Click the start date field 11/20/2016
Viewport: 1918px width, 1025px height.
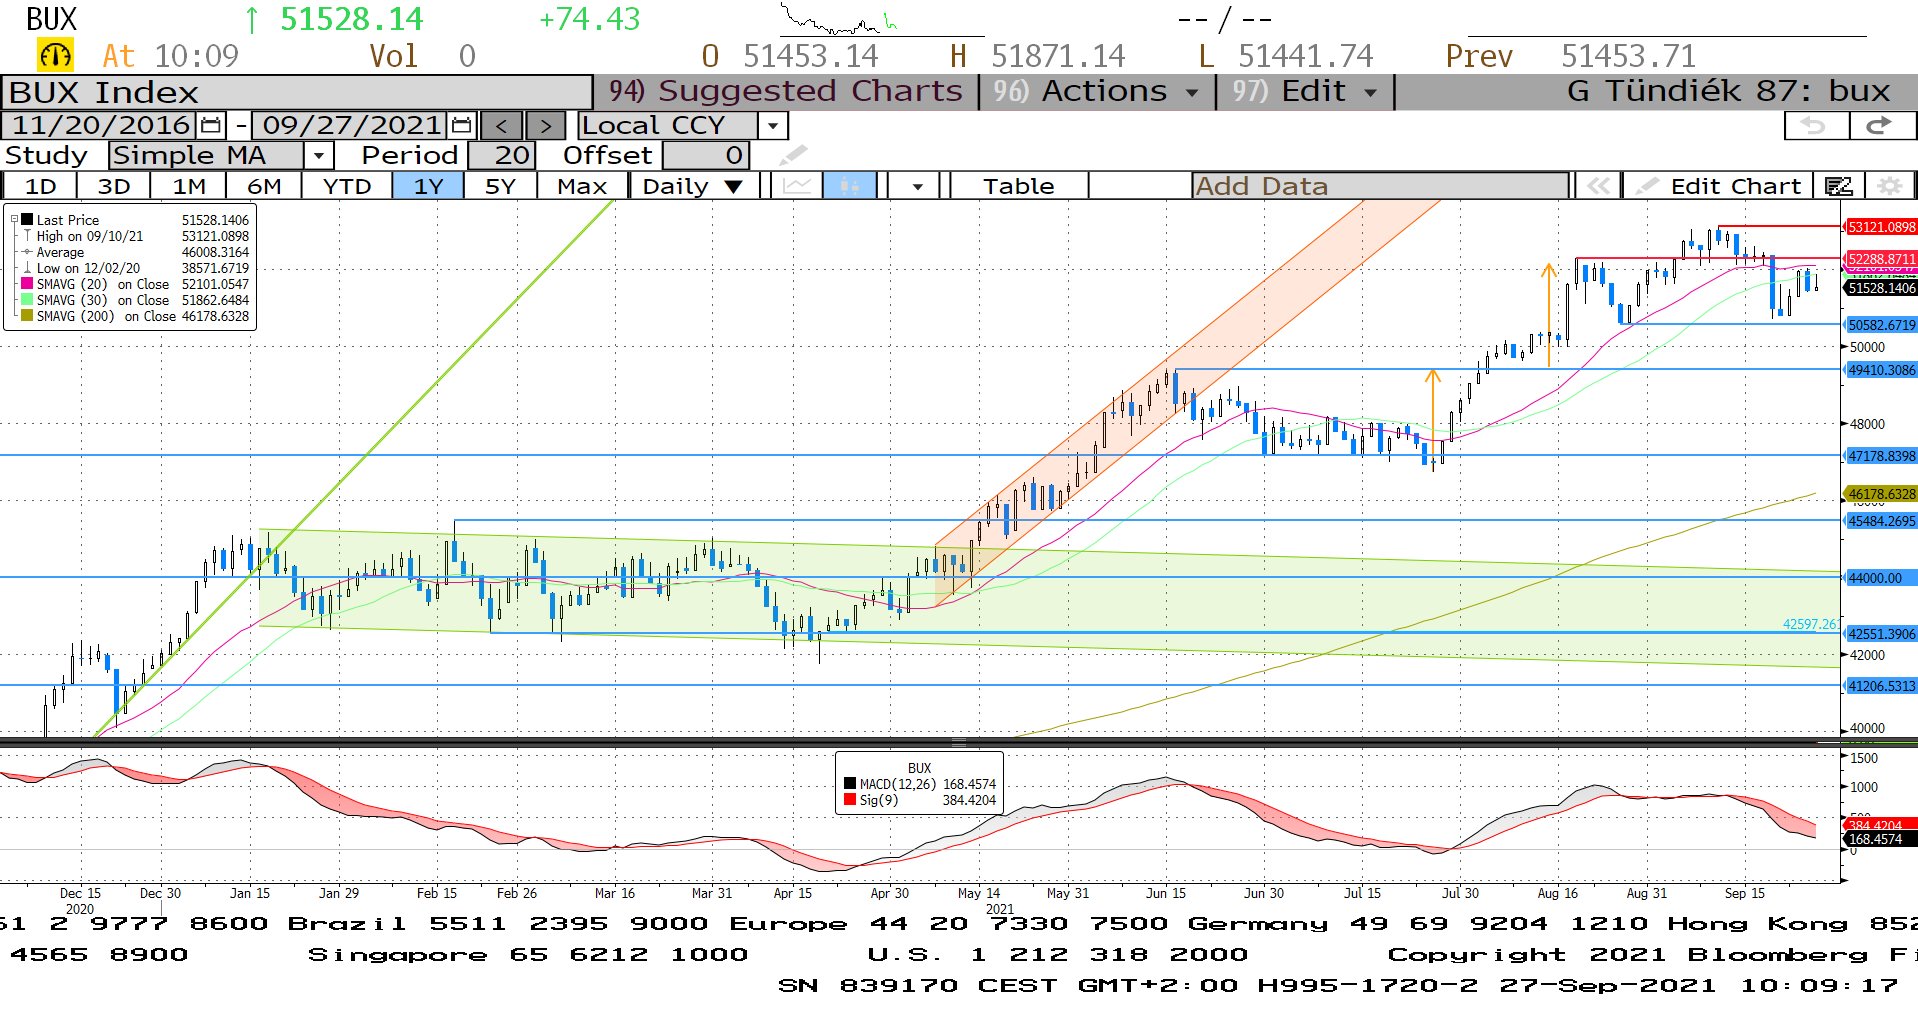pyautogui.click(x=101, y=126)
